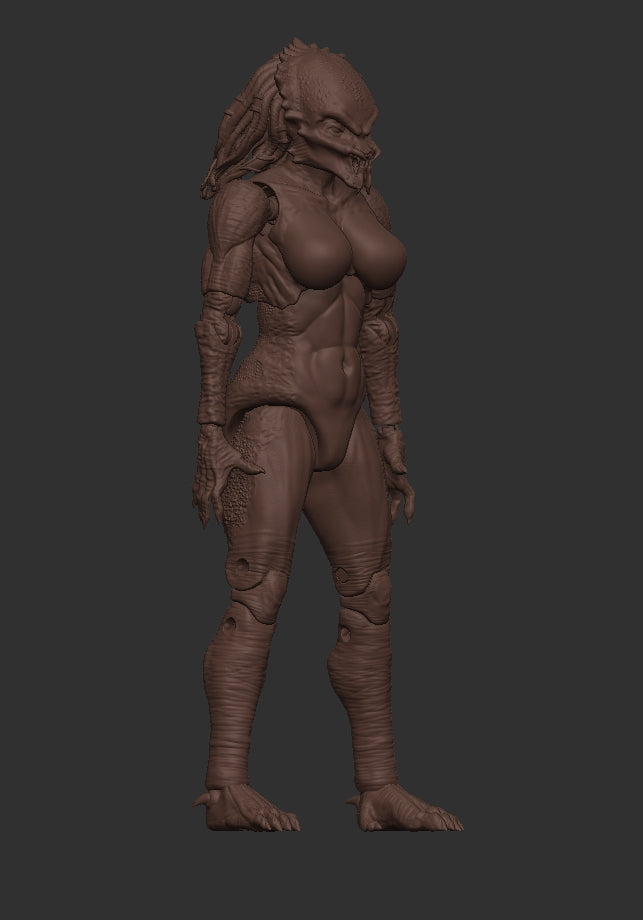Click the clawed foot on the left

(x=248, y=808)
